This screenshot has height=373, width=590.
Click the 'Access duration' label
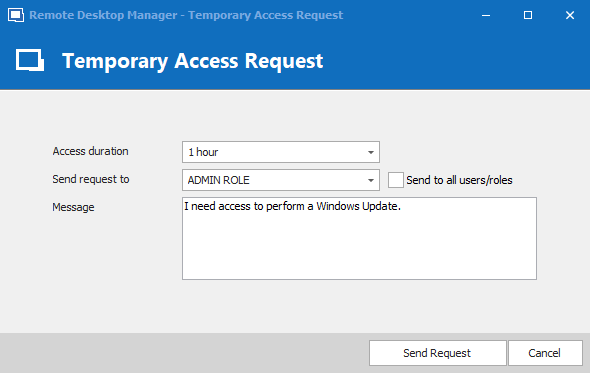pyautogui.click(x=90, y=151)
